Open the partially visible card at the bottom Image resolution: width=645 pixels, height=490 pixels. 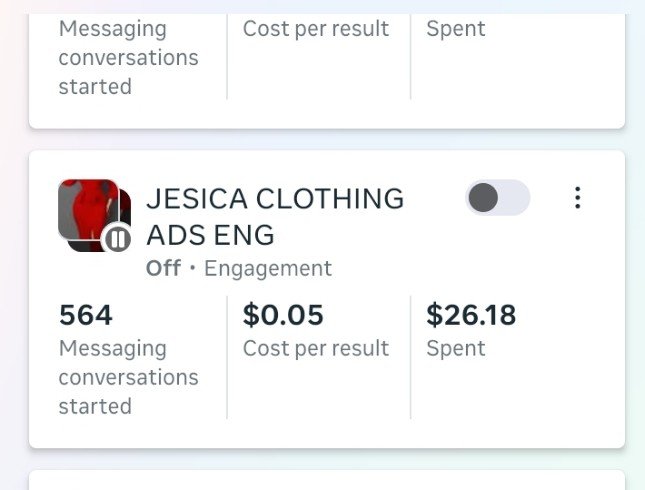(326, 480)
